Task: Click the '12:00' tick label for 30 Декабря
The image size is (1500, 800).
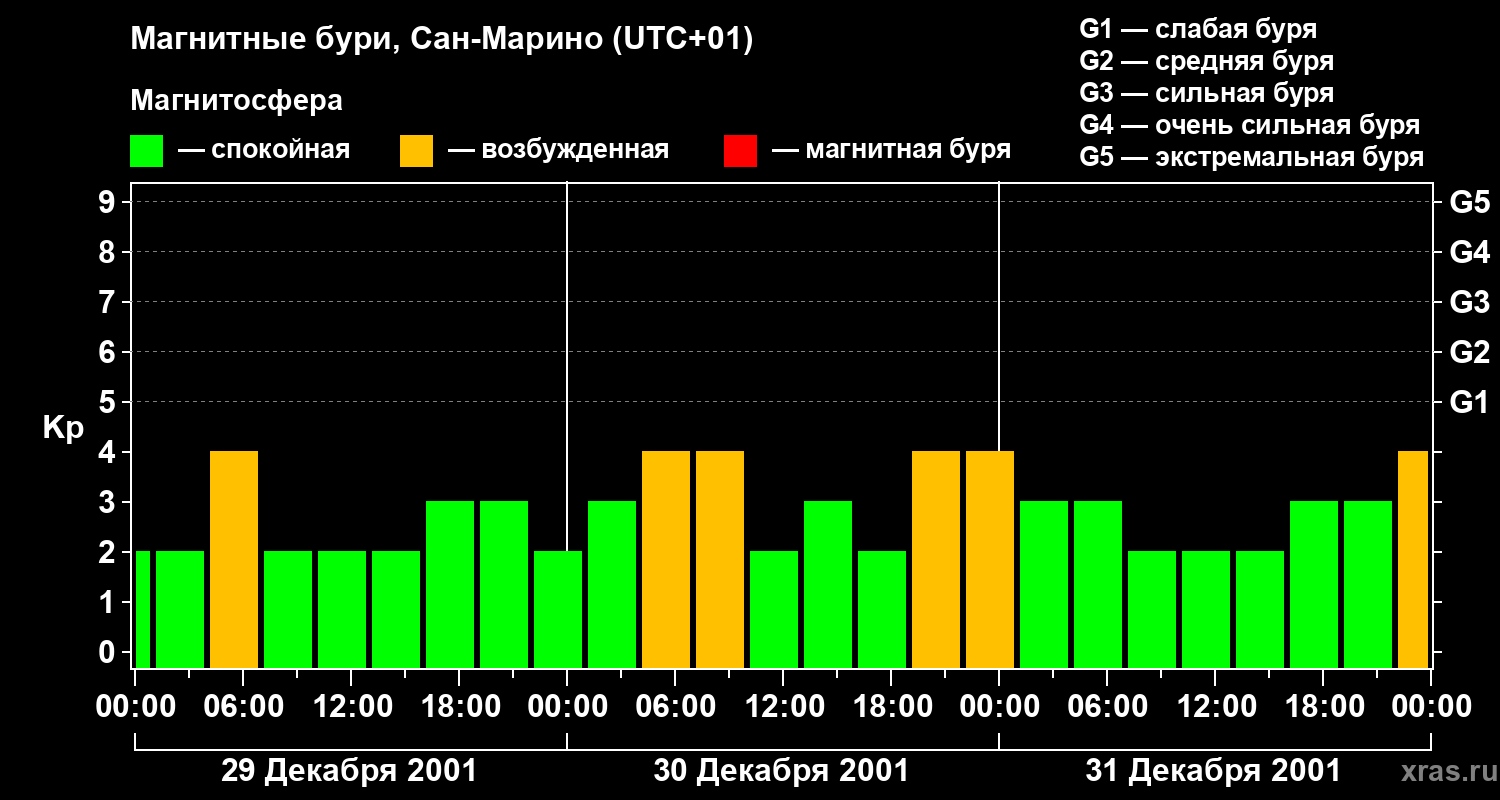Action: point(783,706)
